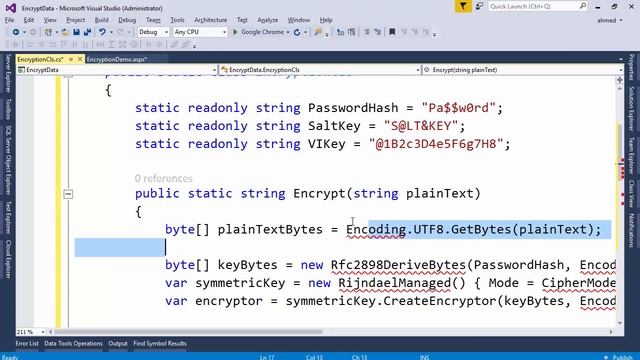Click the editor split-window handle above scrollbar
Screen dimensions: 640x360
tap(620, 80)
